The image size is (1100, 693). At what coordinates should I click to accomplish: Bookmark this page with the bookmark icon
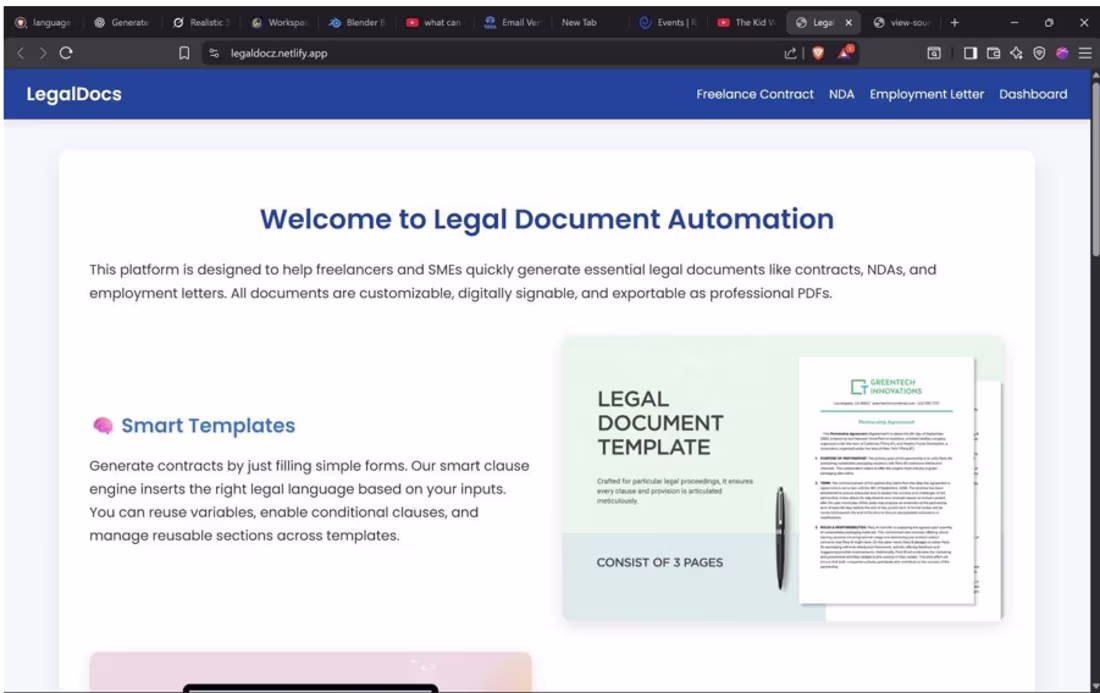click(x=184, y=53)
